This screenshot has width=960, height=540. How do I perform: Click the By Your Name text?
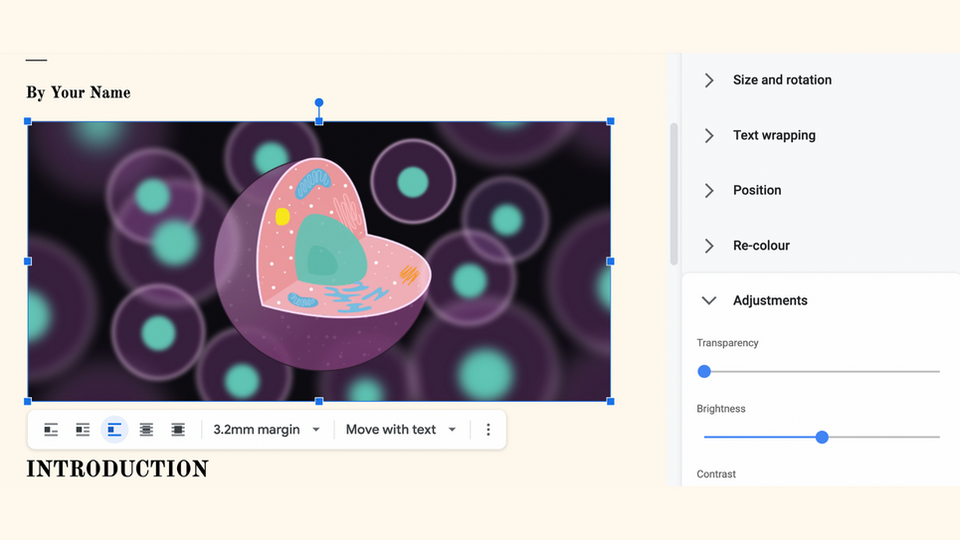click(x=78, y=92)
